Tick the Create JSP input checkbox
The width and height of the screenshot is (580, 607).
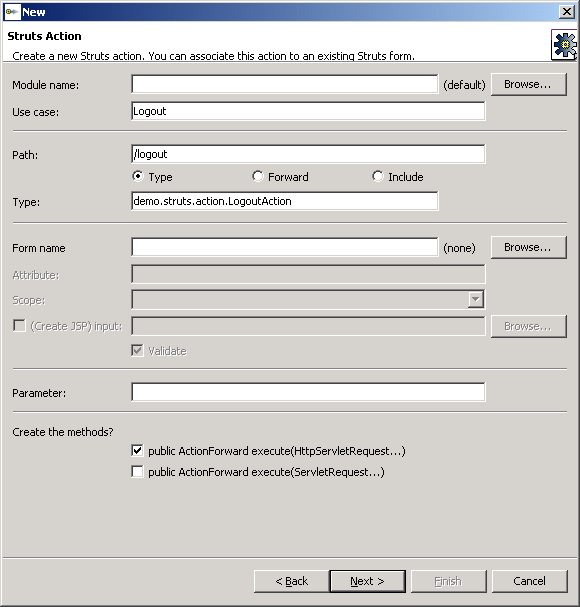point(19,326)
